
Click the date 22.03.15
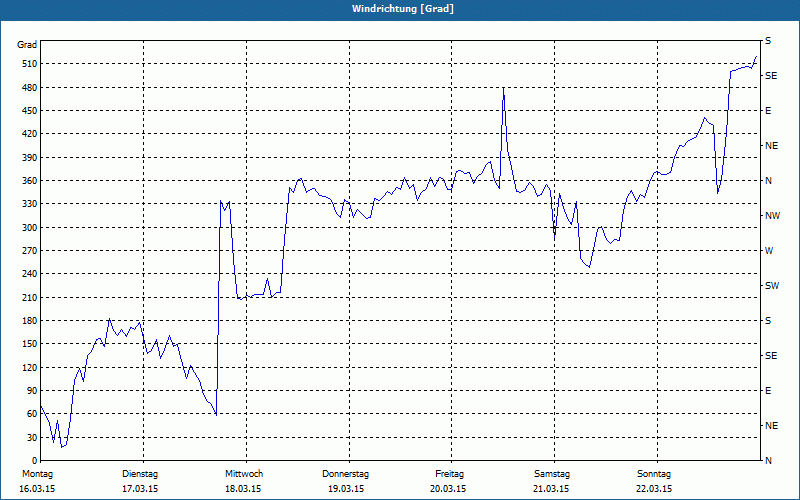[654, 489]
